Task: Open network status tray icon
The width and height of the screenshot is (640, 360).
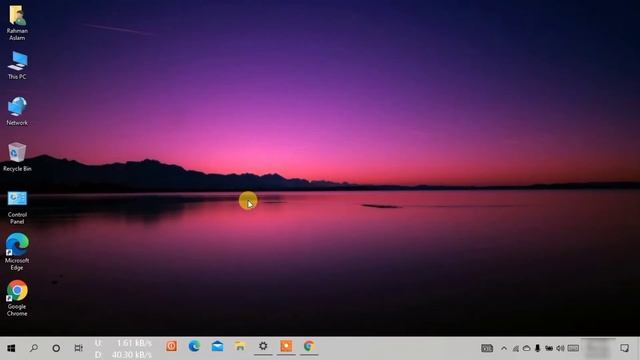Action: pos(516,348)
